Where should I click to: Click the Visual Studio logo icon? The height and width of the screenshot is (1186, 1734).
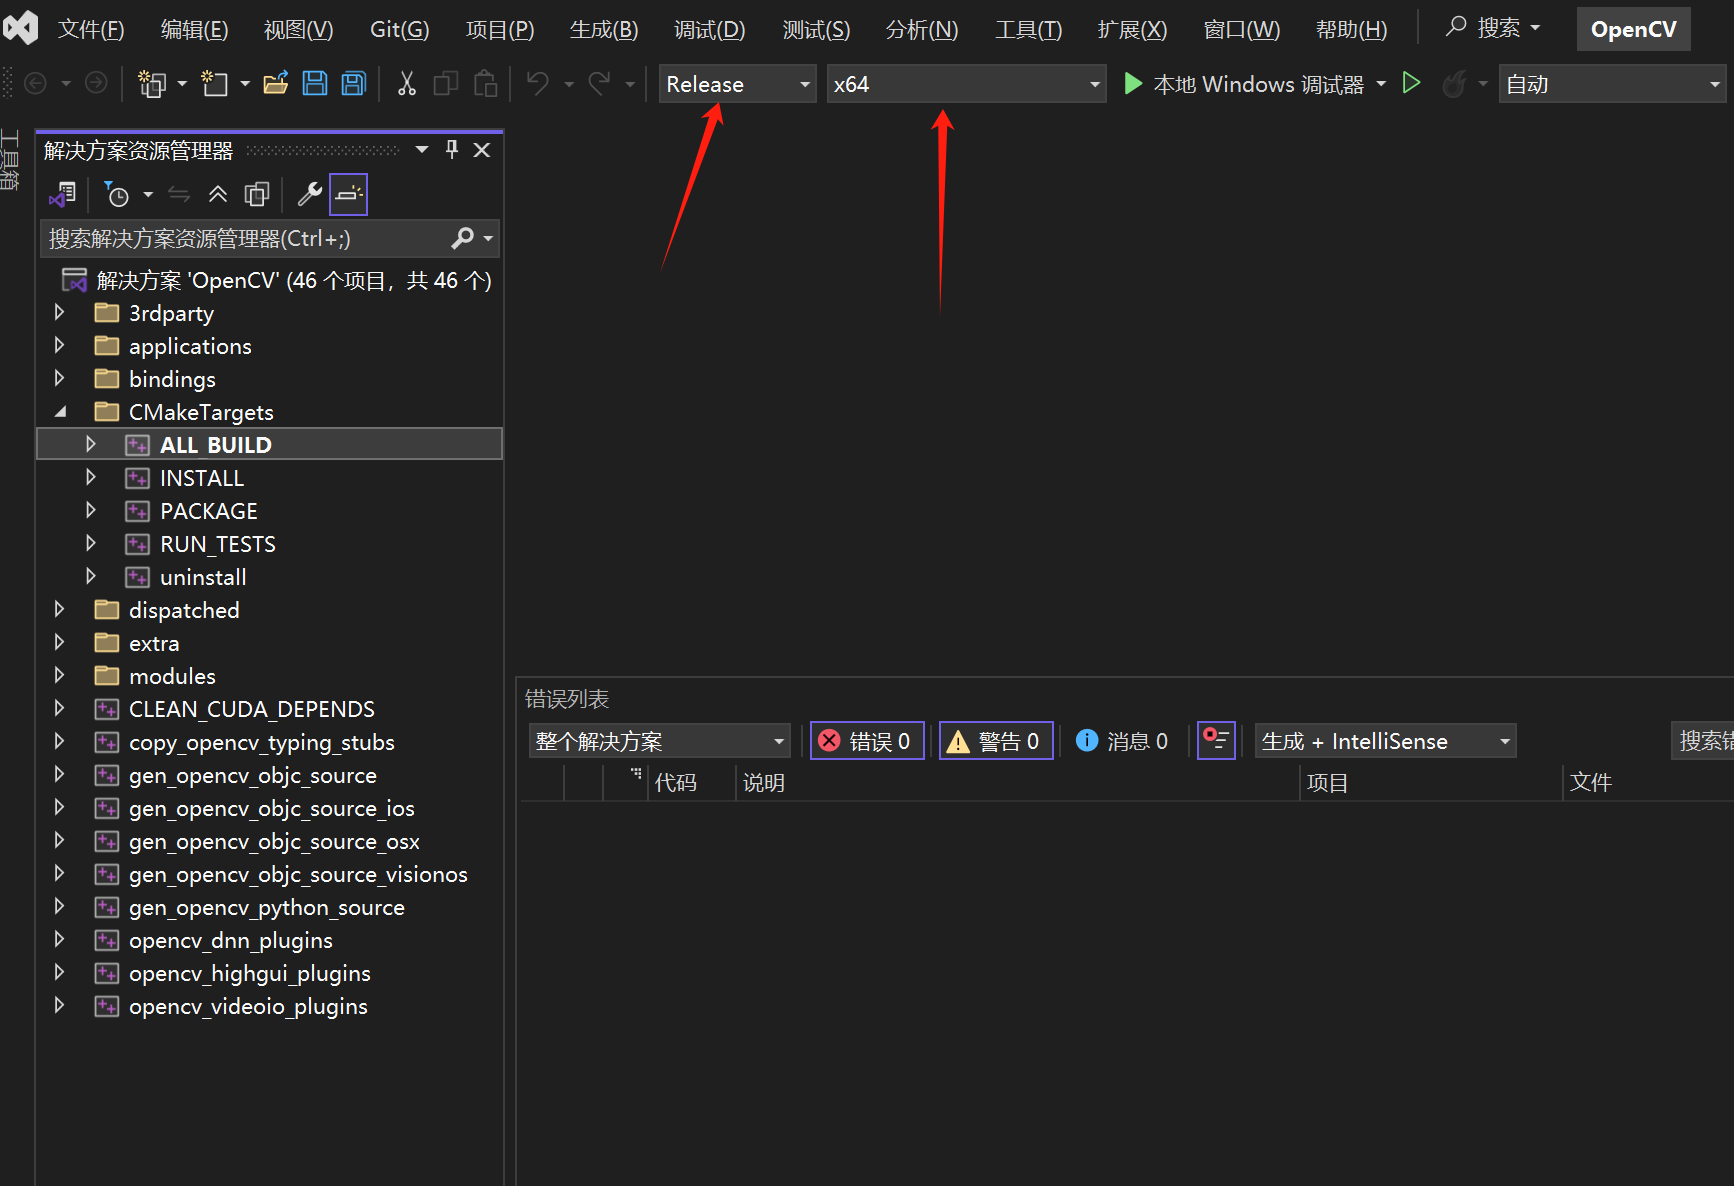click(x=20, y=27)
